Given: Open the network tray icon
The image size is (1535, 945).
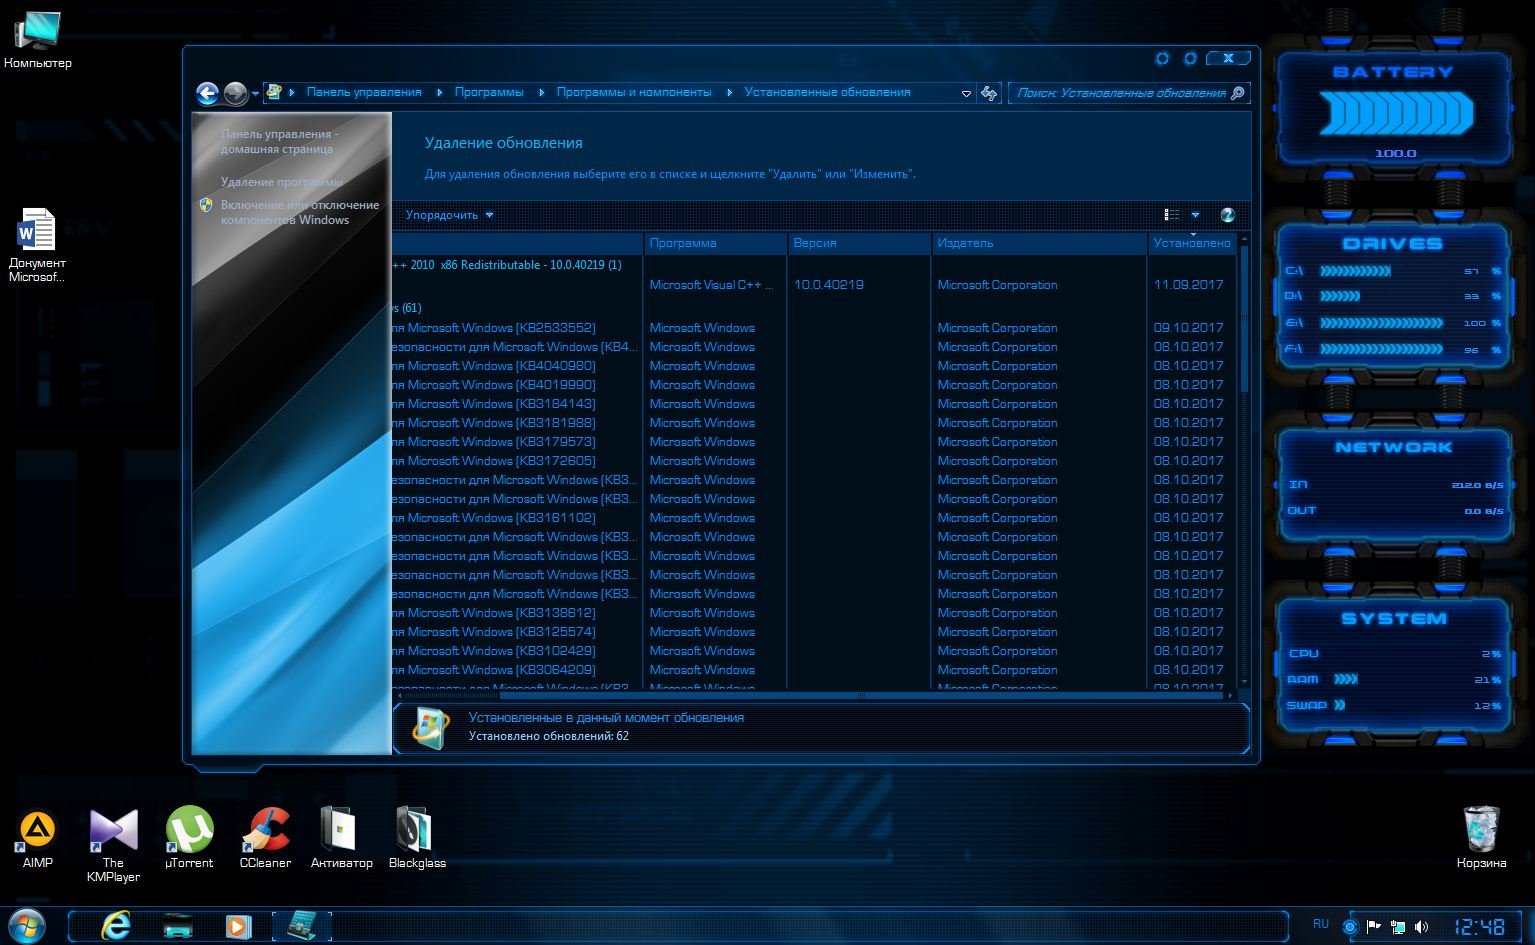Looking at the screenshot, I should coord(1398,927).
